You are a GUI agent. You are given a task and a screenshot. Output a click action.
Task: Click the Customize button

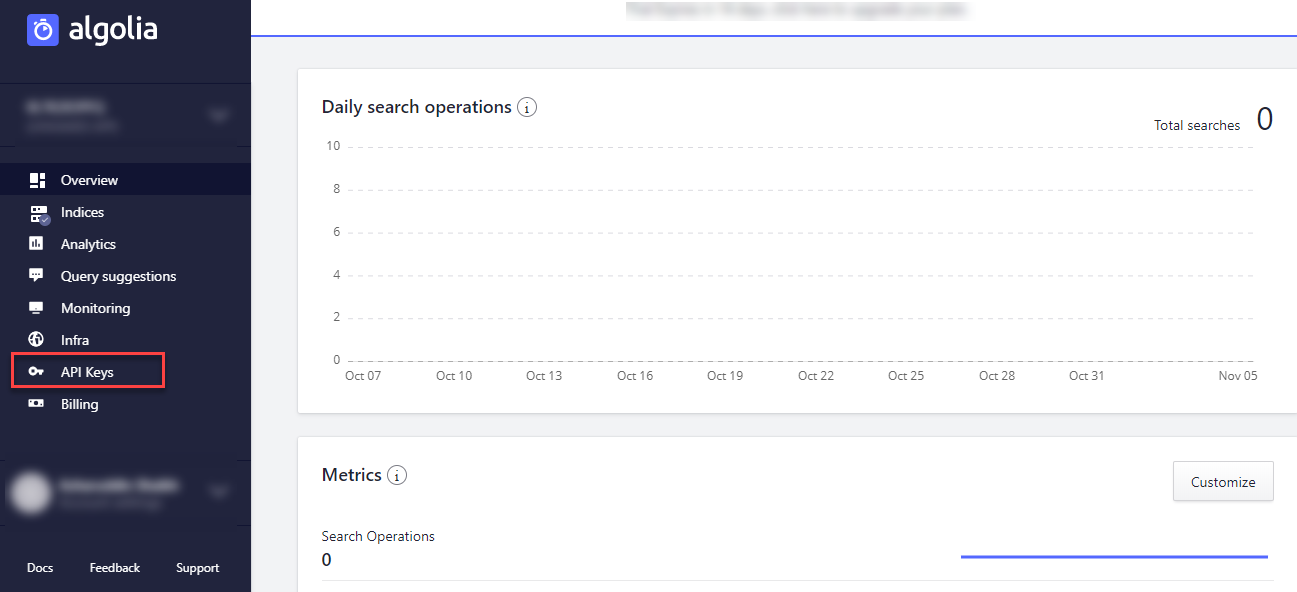(x=1223, y=481)
